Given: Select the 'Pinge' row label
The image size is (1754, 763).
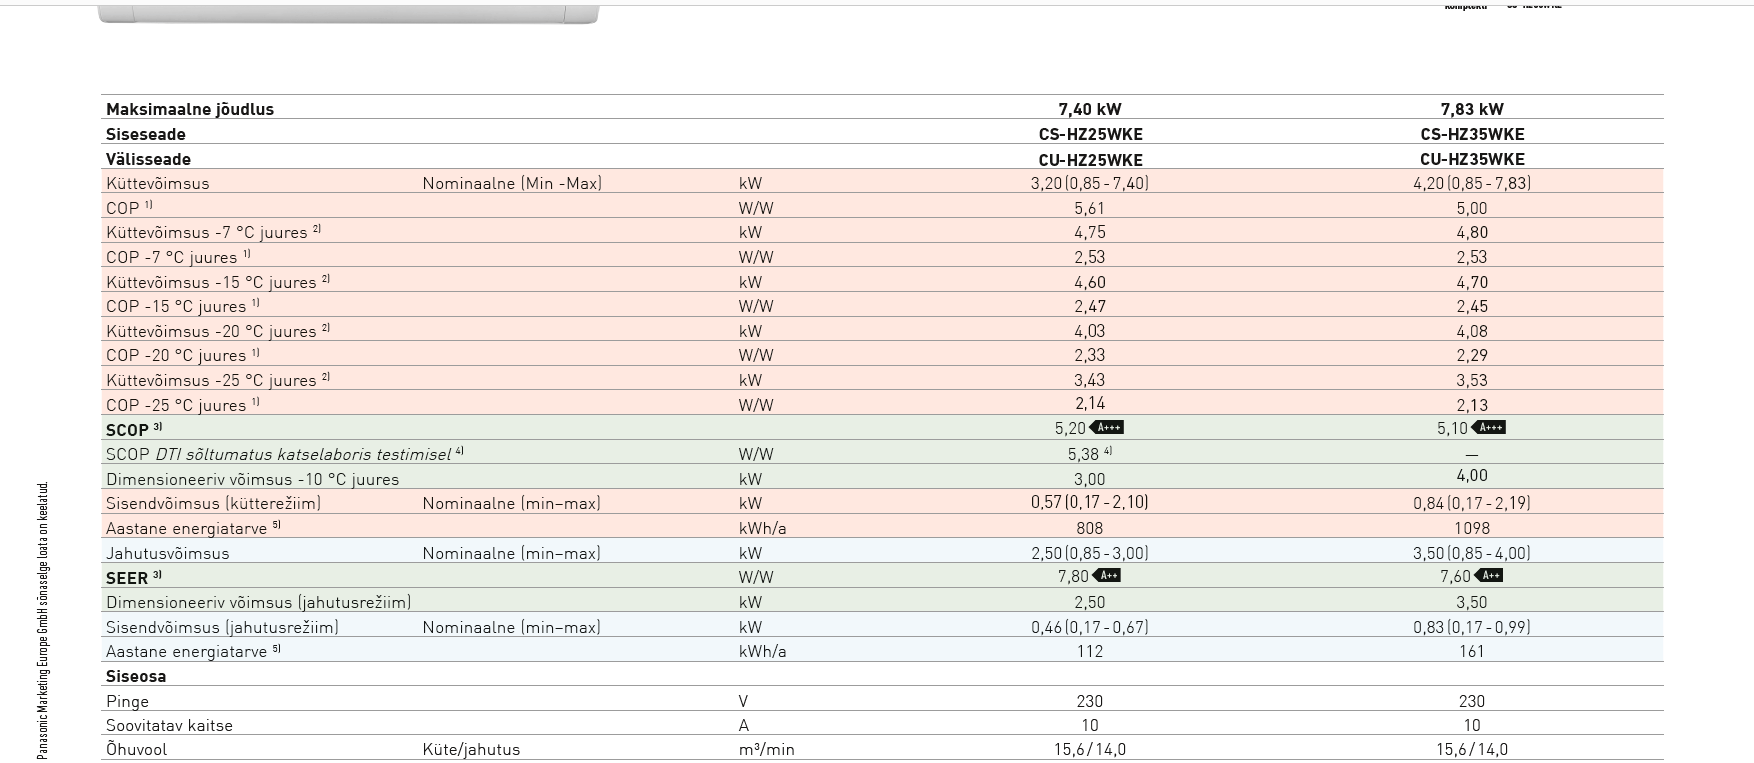Looking at the screenshot, I should coord(127,702).
